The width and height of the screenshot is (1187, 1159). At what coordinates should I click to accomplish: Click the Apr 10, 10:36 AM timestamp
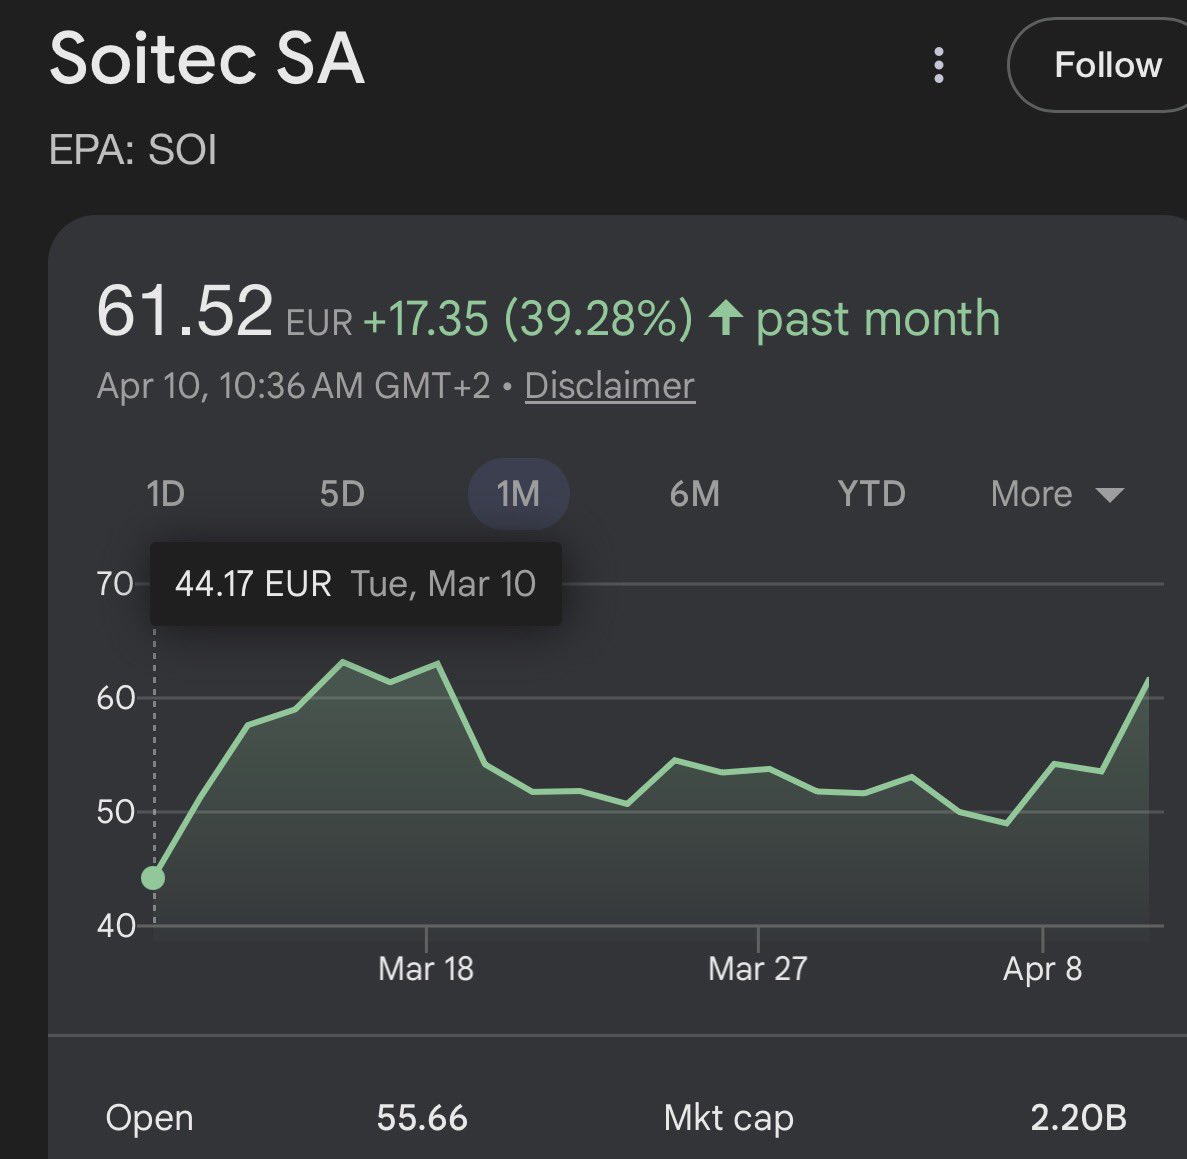pyautogui.click(x=294, y=386)
